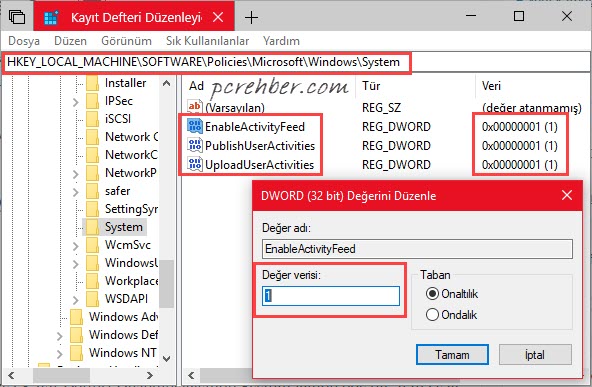Open the Yardım menu

coord(281,41)
